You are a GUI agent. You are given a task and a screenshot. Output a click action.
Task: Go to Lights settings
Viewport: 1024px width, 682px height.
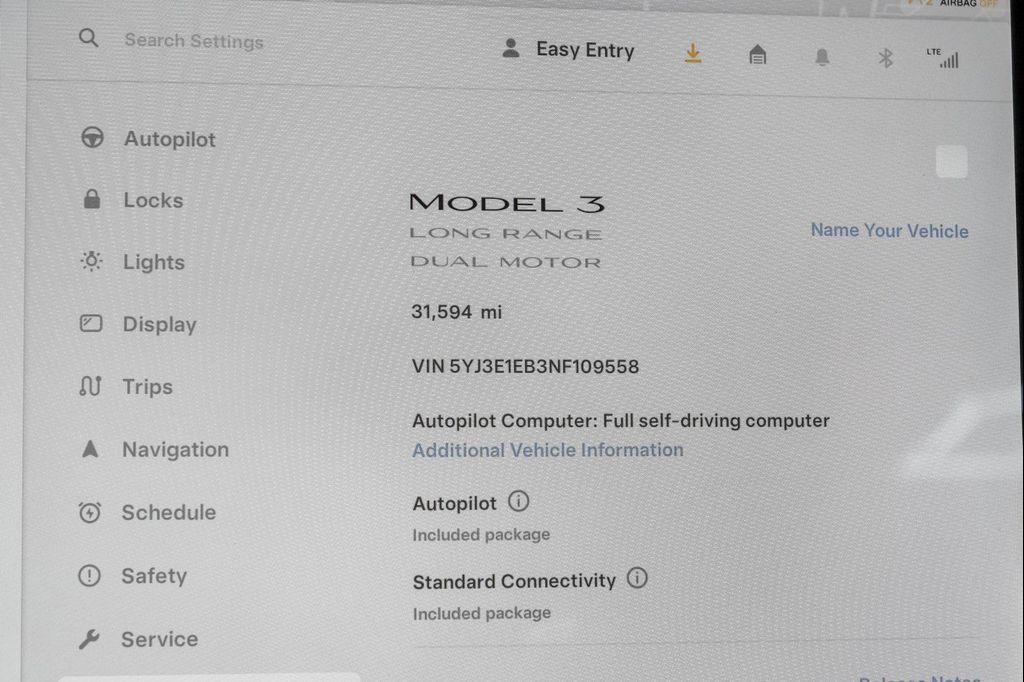133,262
